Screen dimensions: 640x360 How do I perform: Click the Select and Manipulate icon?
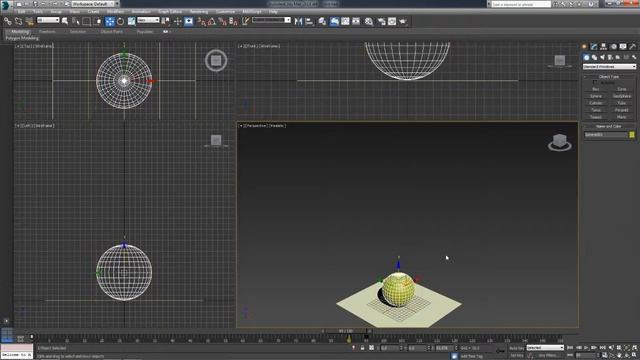[x=178, y=21]
